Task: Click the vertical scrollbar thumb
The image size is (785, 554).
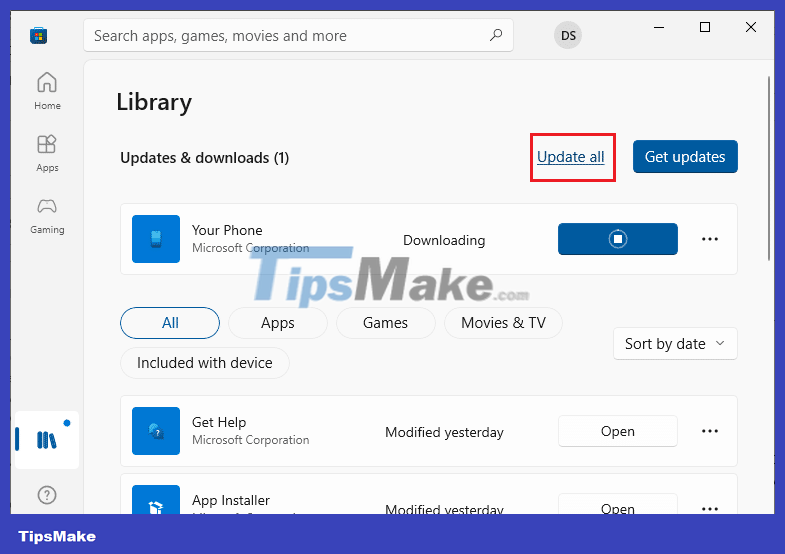Action: [x=769, y=168]
